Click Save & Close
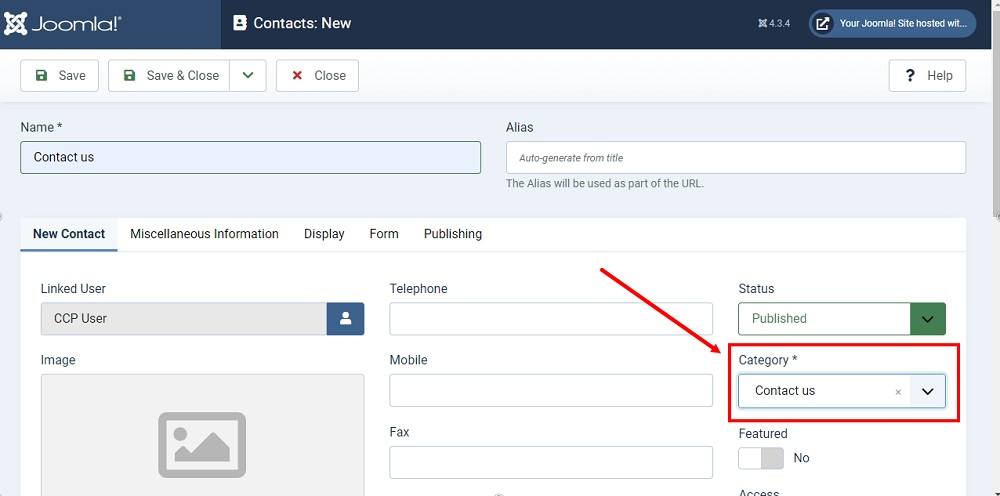This screenshot has width=1000, height=496. tap(169, 75)
